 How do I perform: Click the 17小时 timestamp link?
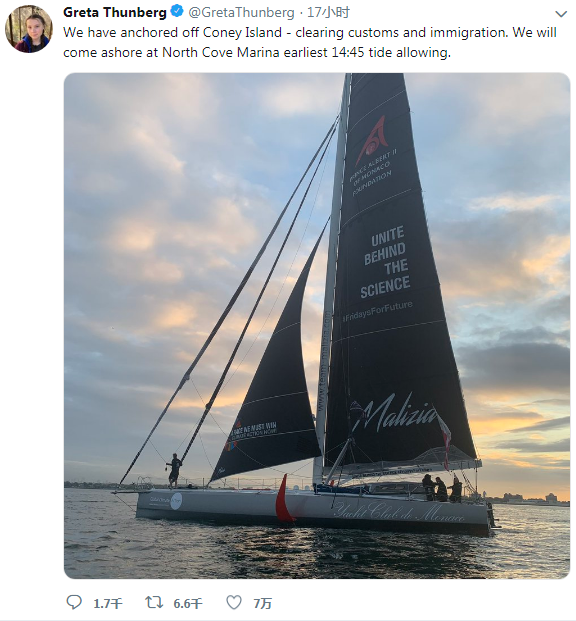pyautogui.click(x=328, y=13)
